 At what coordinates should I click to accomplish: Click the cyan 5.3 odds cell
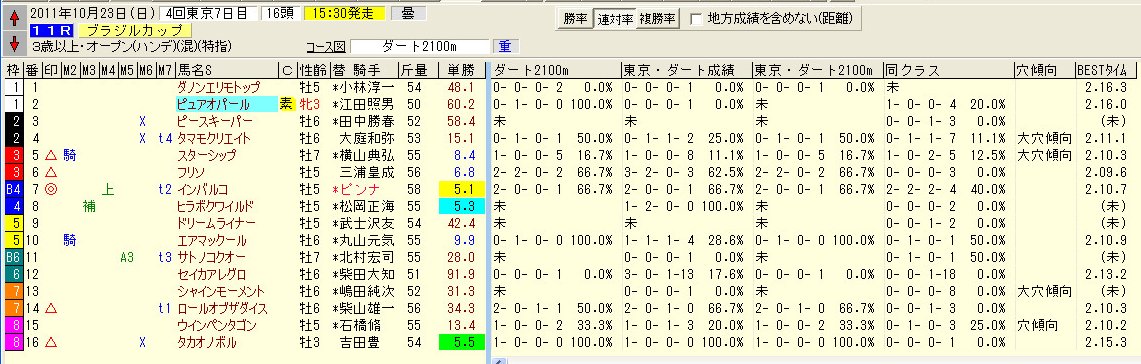[461, 206]
